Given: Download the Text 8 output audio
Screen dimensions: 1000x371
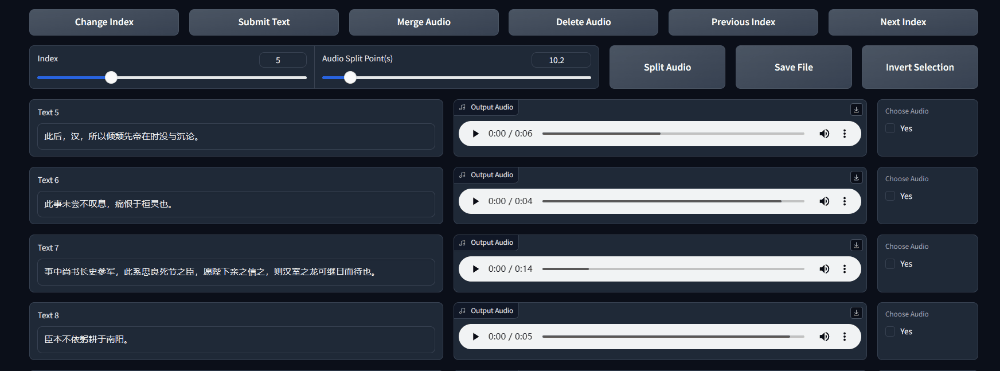Looking at the screenshot, I should (857, 312).
